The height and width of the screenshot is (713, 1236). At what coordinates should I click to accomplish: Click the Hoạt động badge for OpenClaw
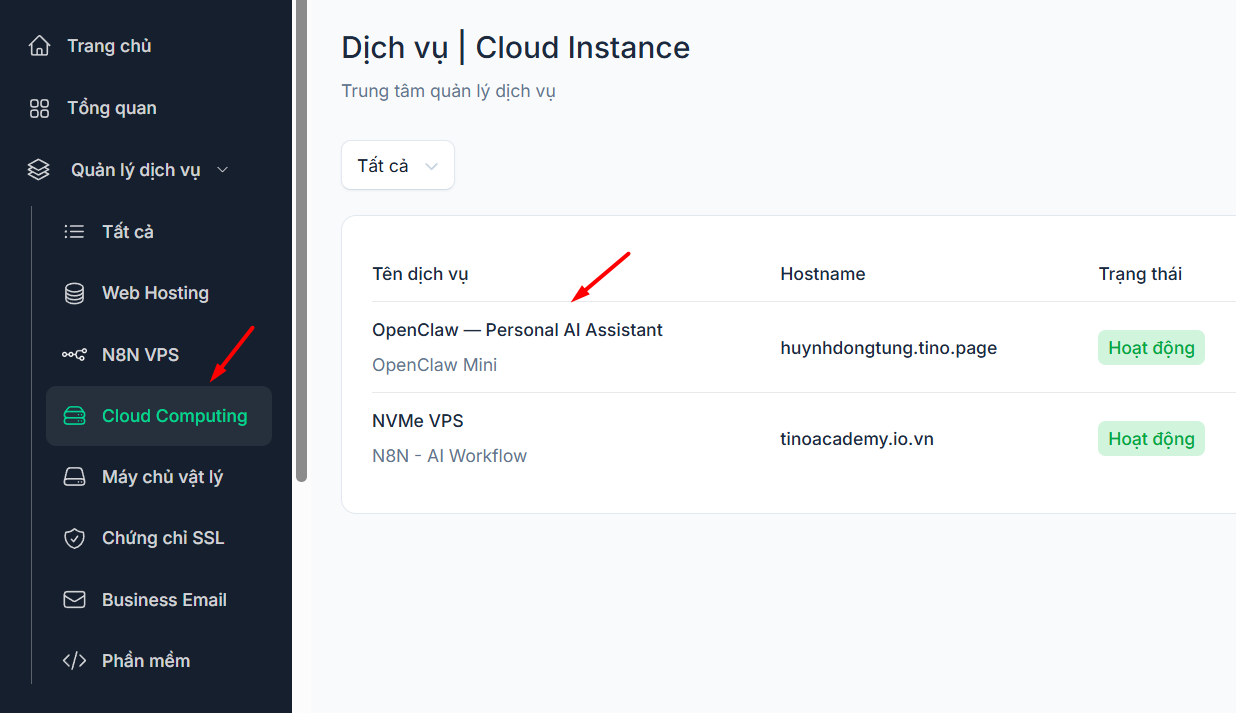click(x=1150, y=348)
